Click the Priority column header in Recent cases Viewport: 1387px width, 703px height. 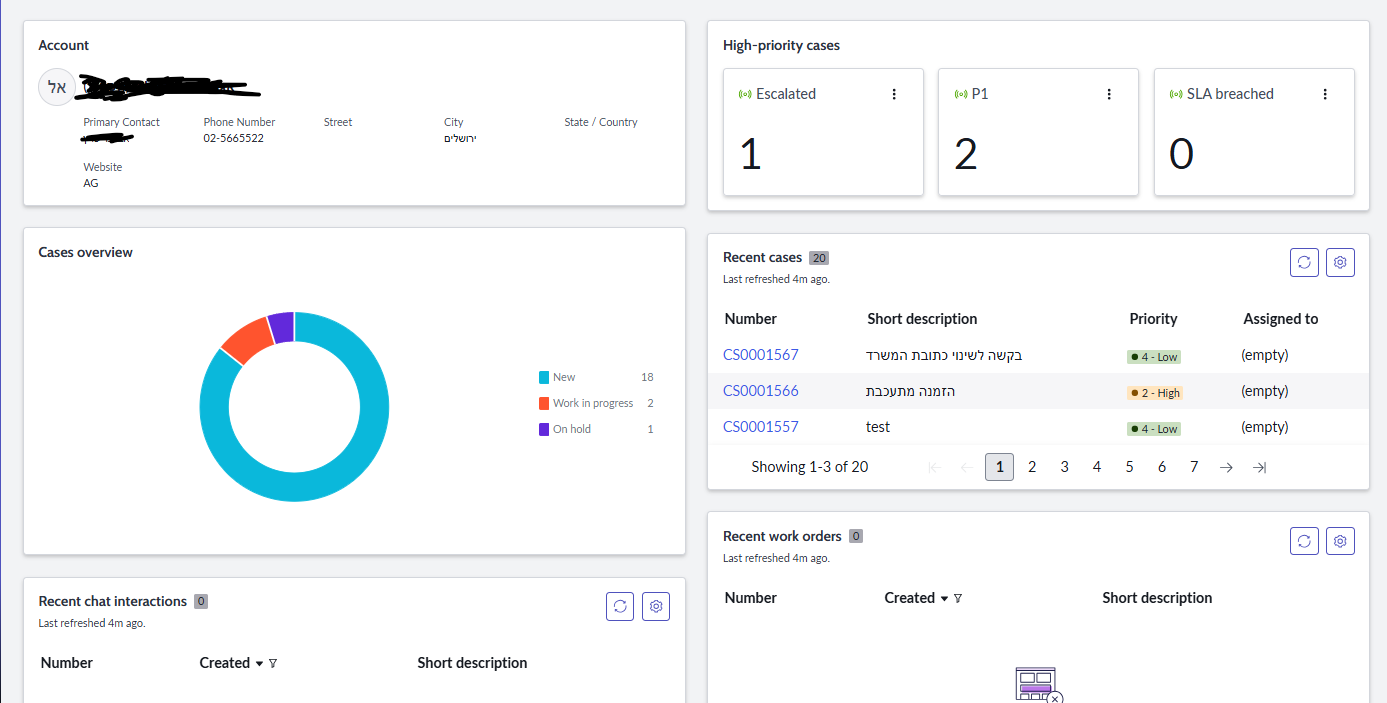[1153, 319]
